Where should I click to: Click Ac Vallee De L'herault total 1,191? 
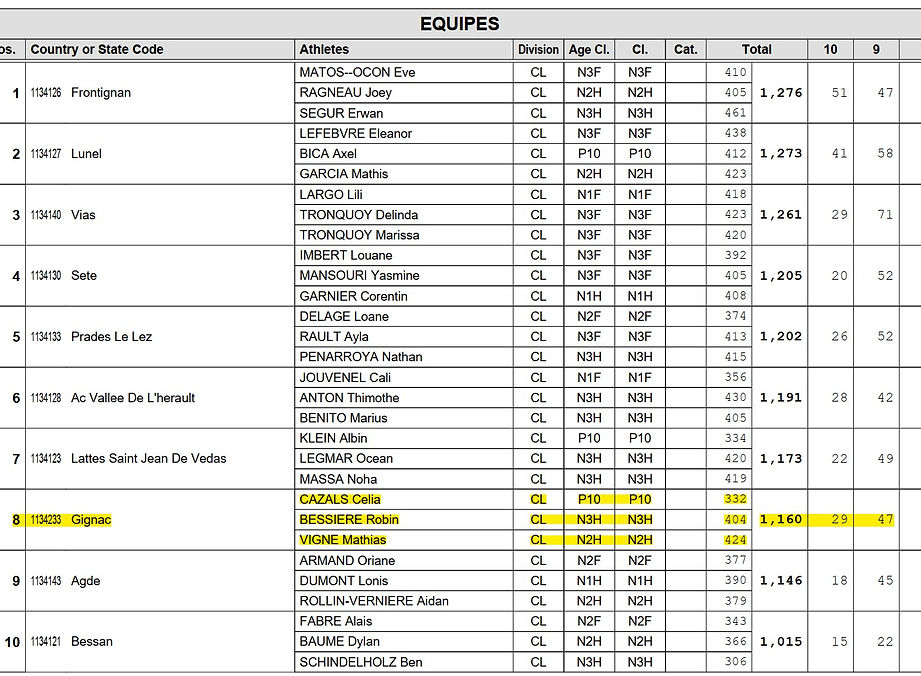(x=781, y=398)
